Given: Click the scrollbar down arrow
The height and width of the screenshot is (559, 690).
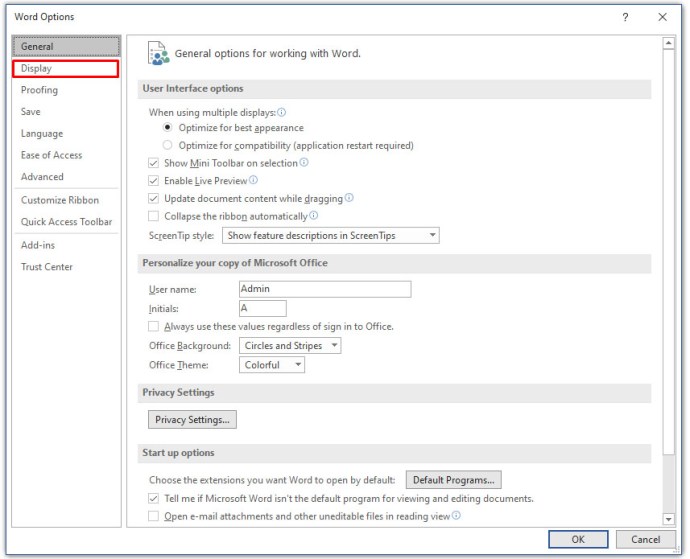Looking at the screenshot, I should (x=668, y=519).
